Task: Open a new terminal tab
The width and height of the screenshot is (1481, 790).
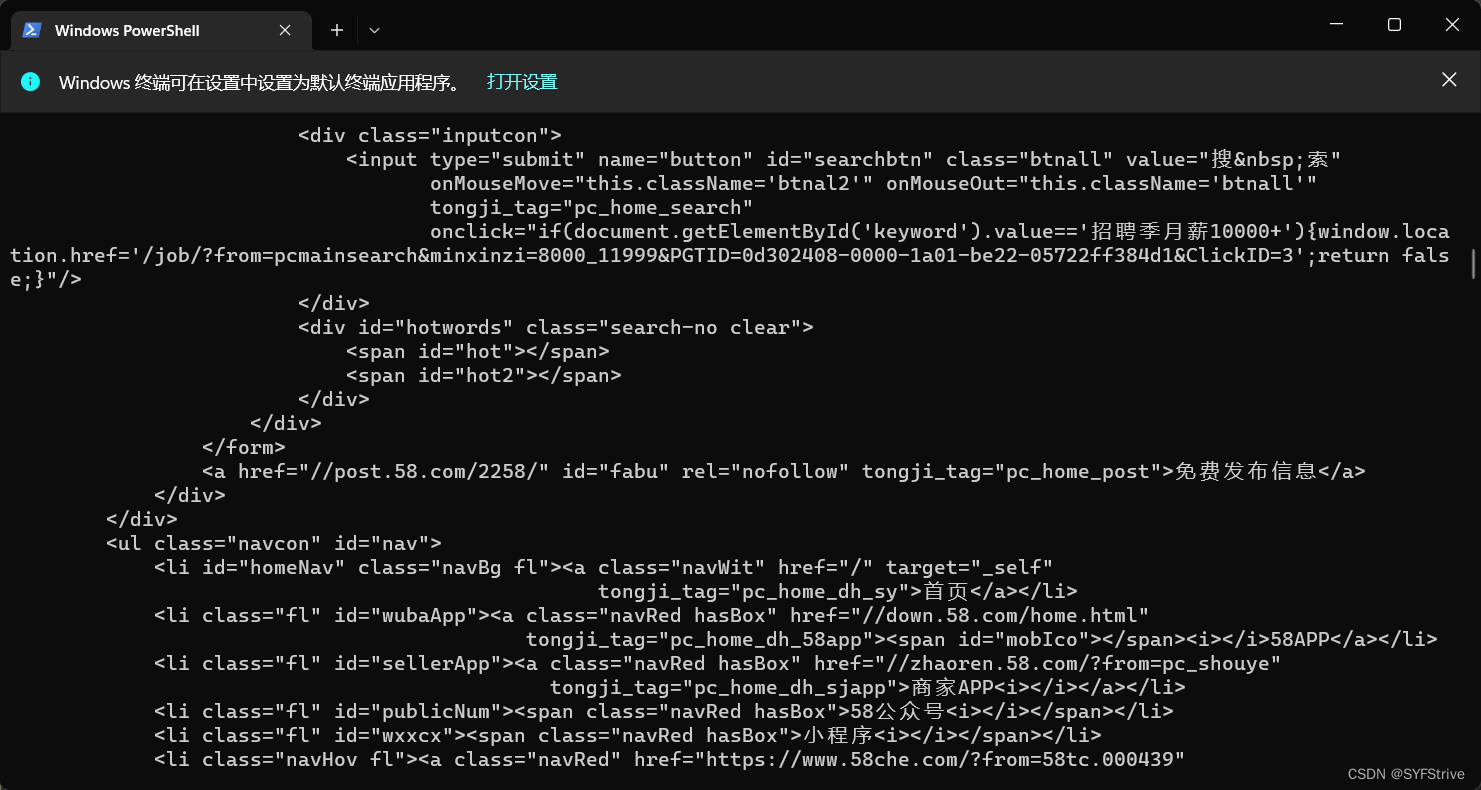Action: [337, 30]
